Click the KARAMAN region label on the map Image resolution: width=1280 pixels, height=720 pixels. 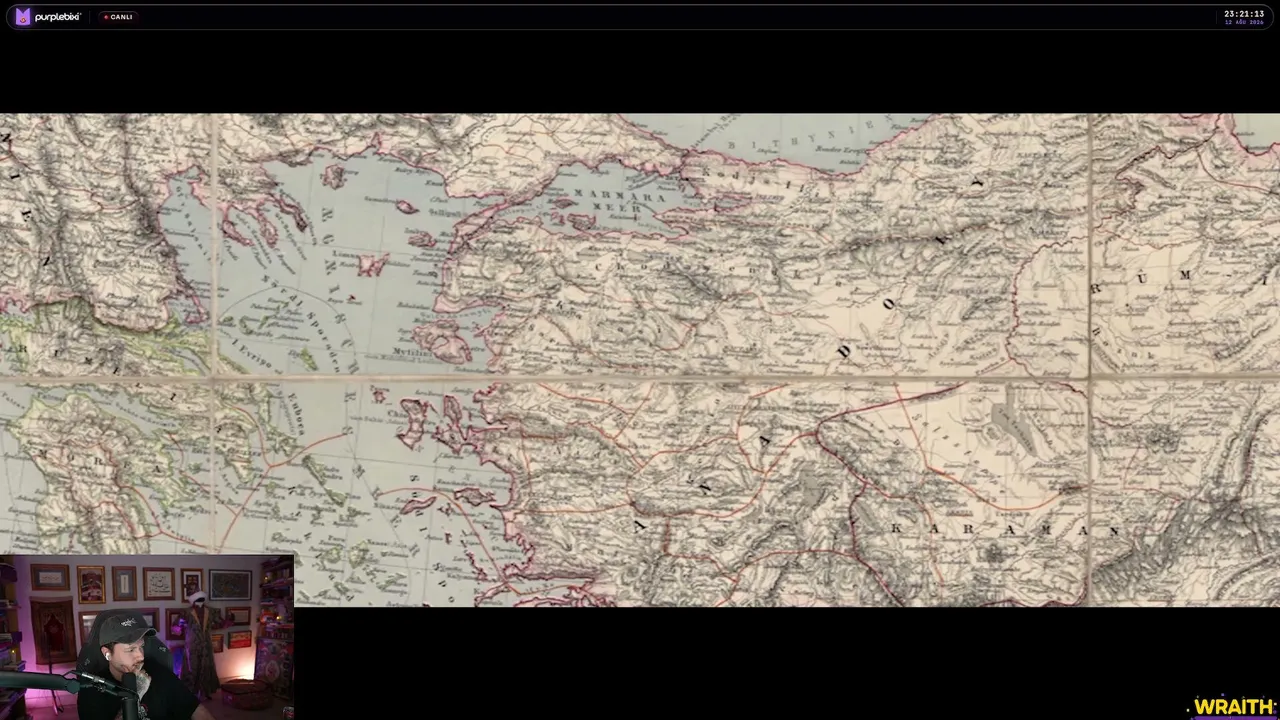[x=1004, y=529]
